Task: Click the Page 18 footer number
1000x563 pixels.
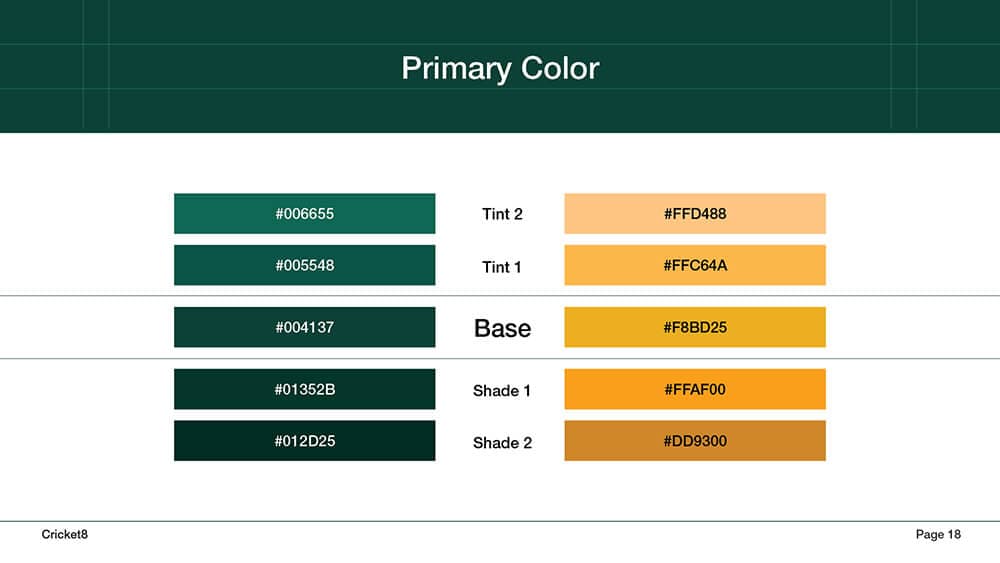Action: point(938,534)
